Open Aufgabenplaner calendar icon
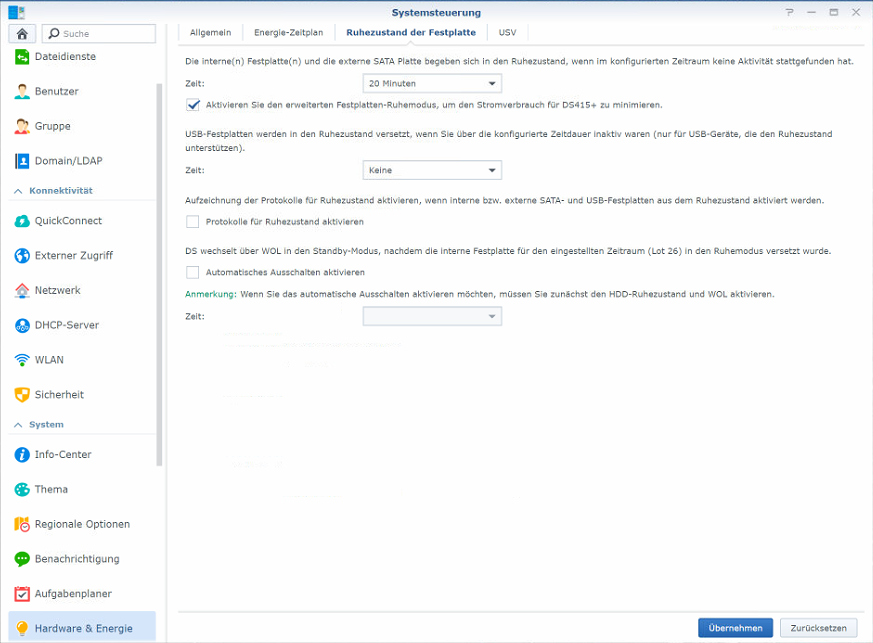The height and width of the screenshot is (643, 873). [22, 594]
